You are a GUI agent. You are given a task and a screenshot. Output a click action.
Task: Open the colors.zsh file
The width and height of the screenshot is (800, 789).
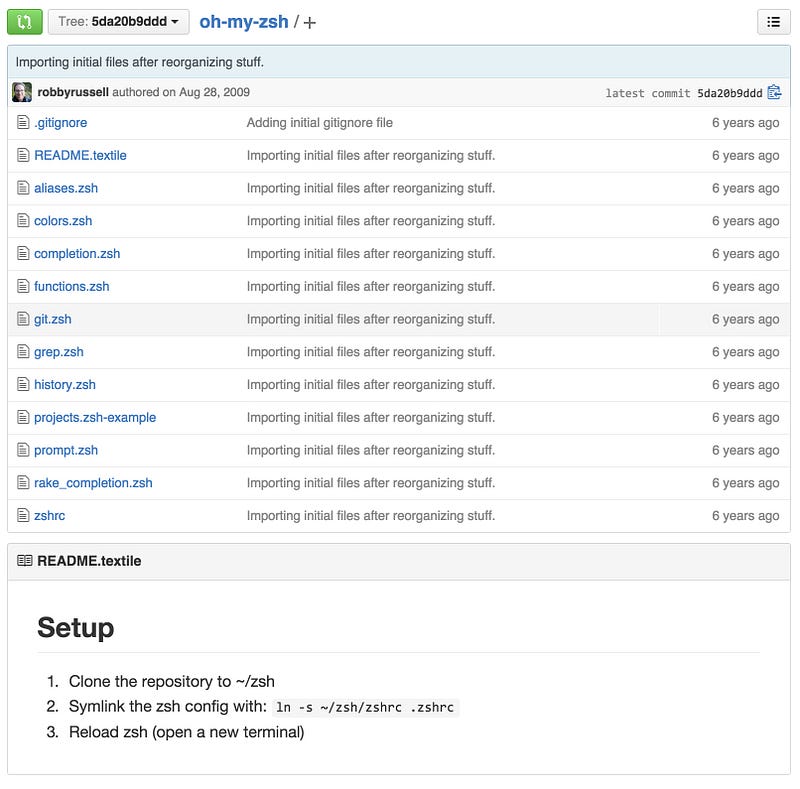[x=63, y=221]
